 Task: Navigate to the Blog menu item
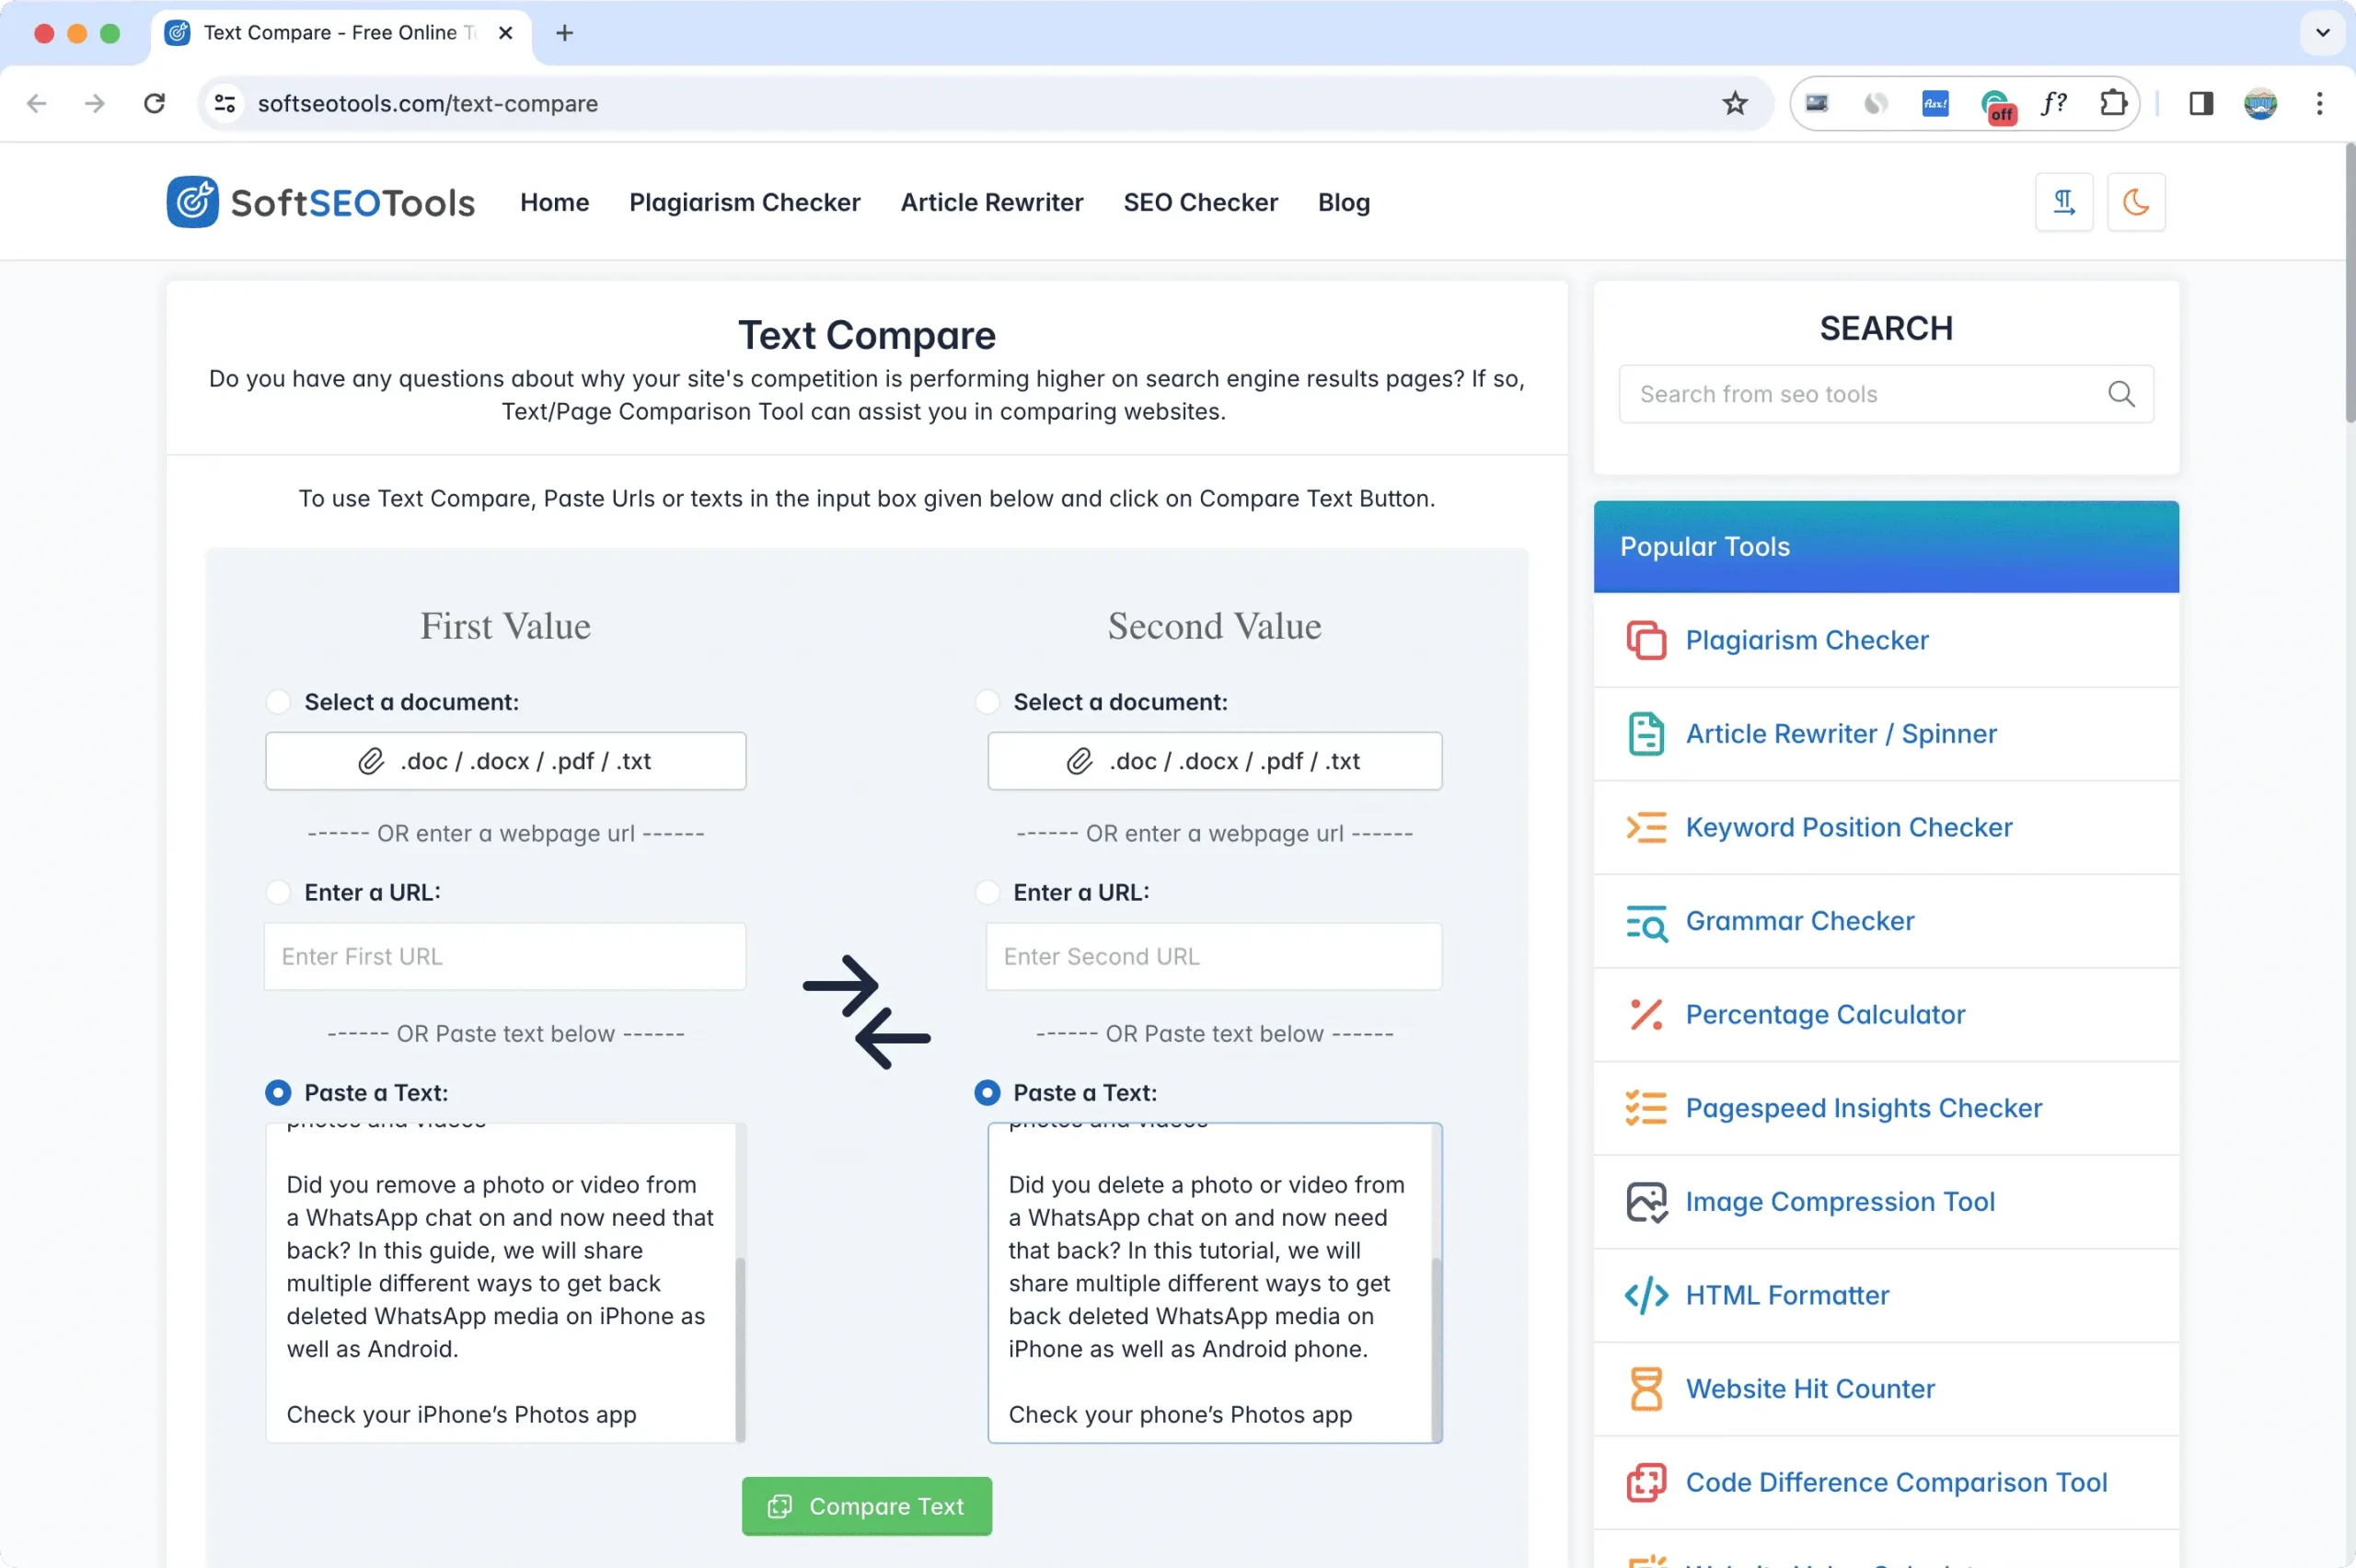(x=1343, y=202)
